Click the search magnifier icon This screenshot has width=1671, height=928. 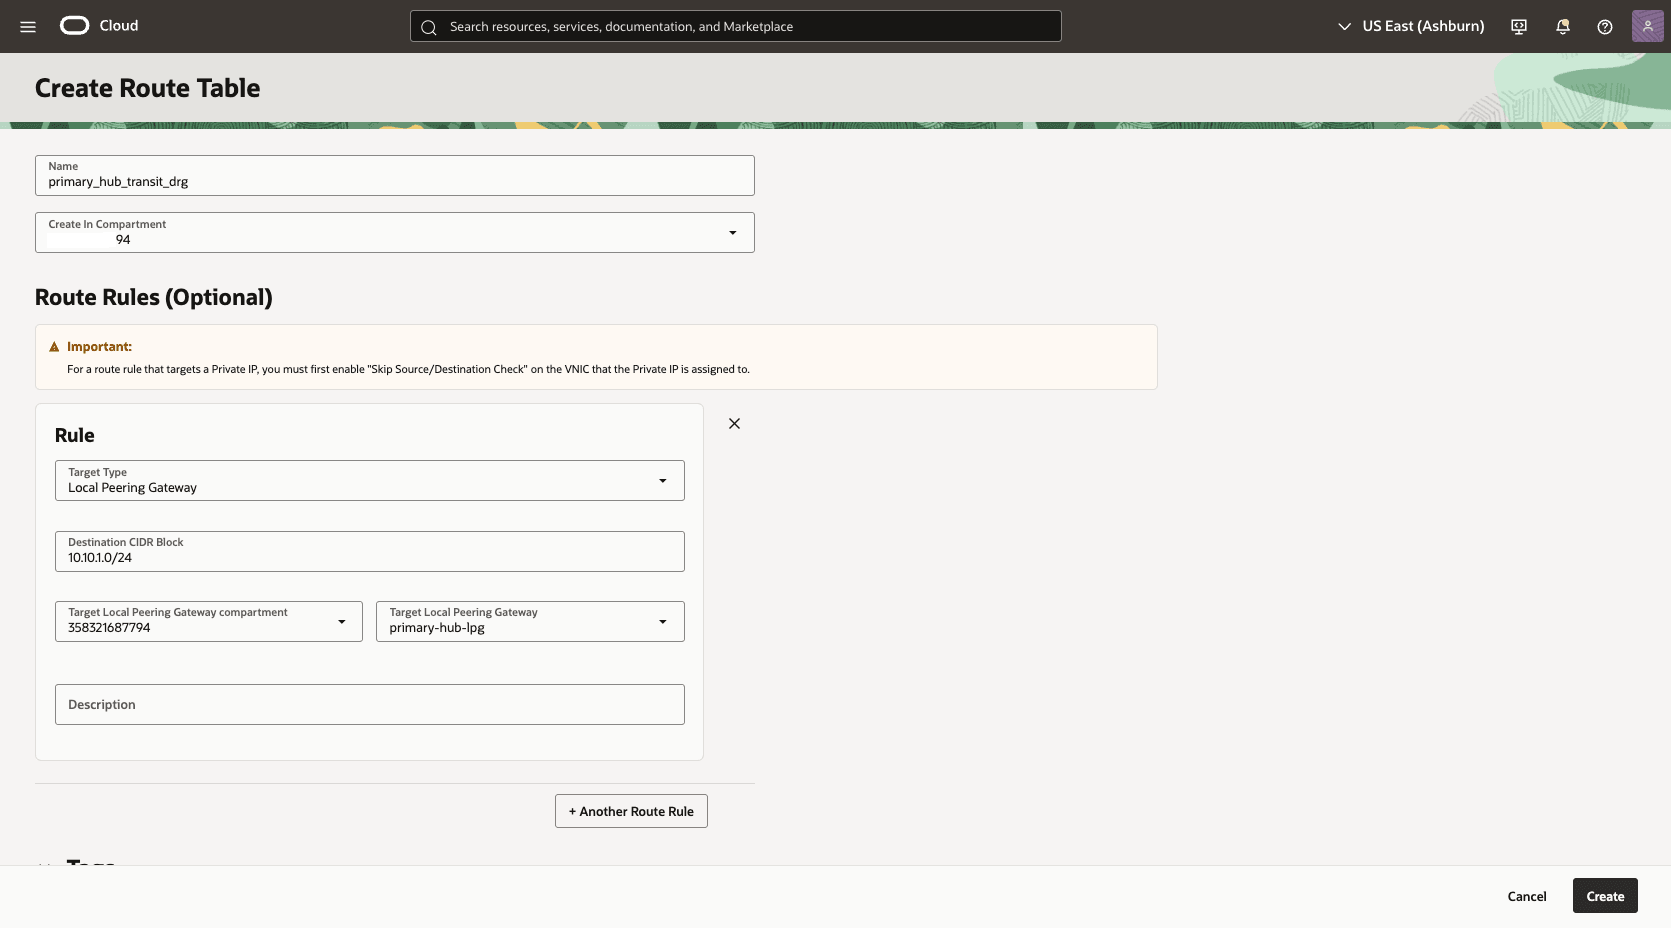point(428,27)
